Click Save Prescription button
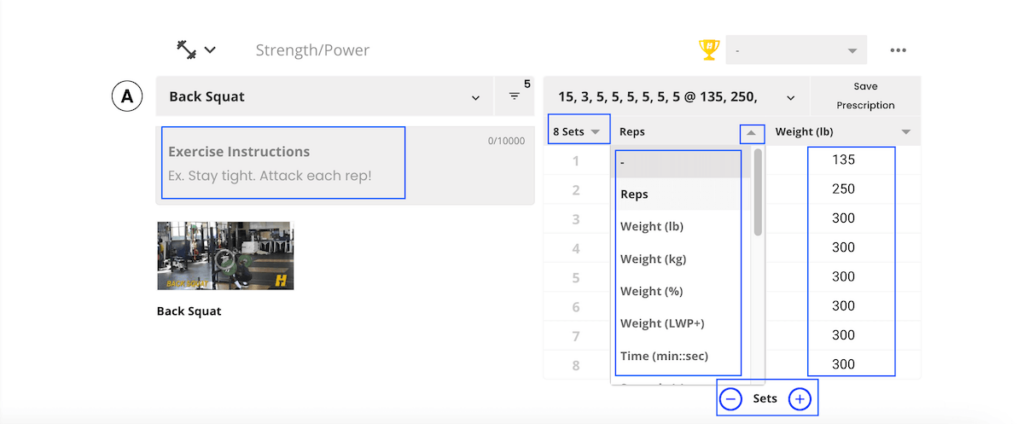The image size is (1024, 424). (865, 96)
